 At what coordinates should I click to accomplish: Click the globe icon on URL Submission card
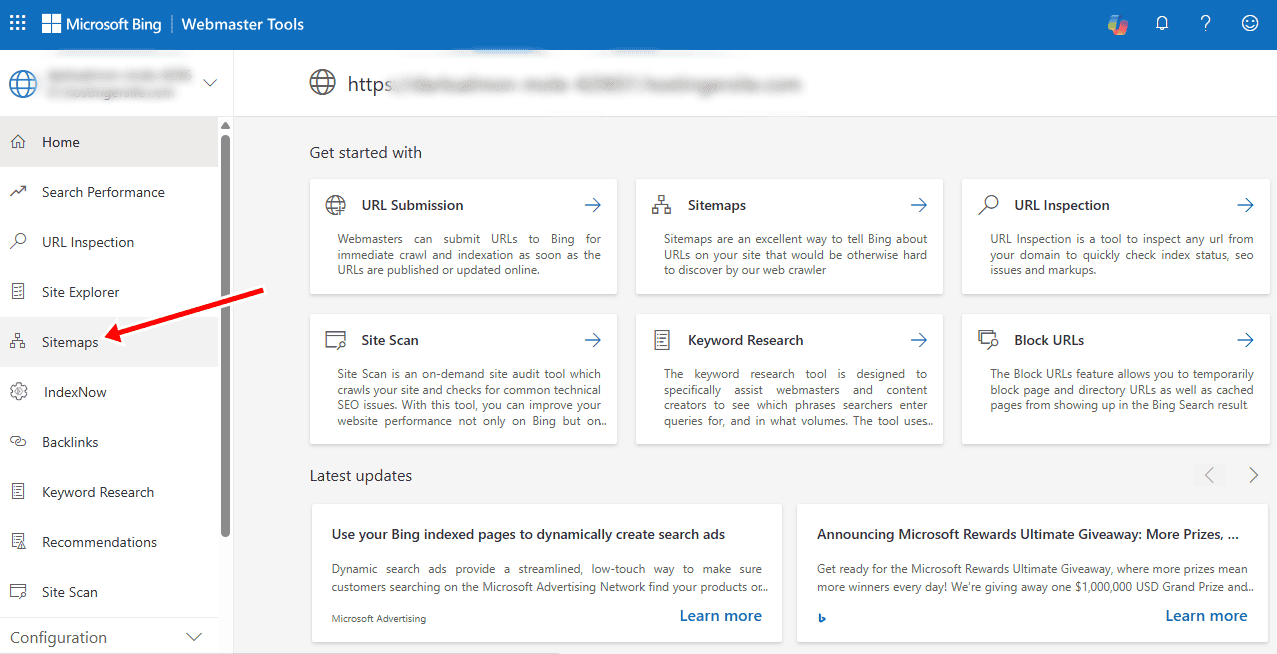(336, 205)
